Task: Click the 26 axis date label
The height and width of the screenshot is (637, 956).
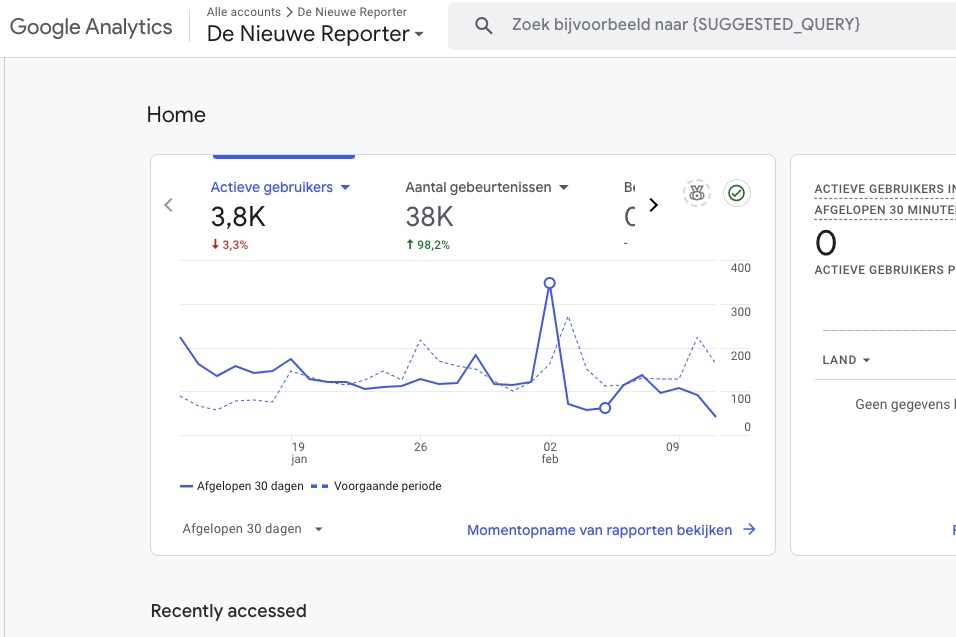Action: click(421, 447)
